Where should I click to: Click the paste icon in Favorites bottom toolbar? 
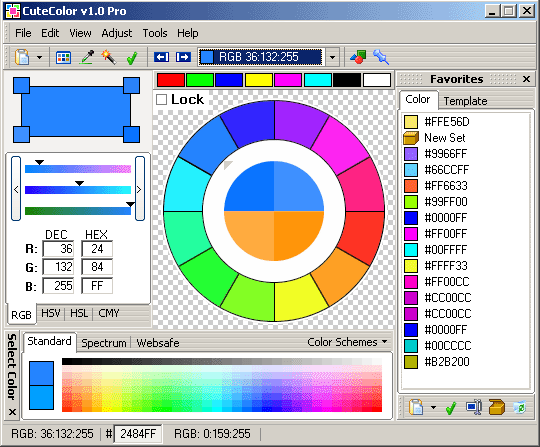tap(416, 407)
